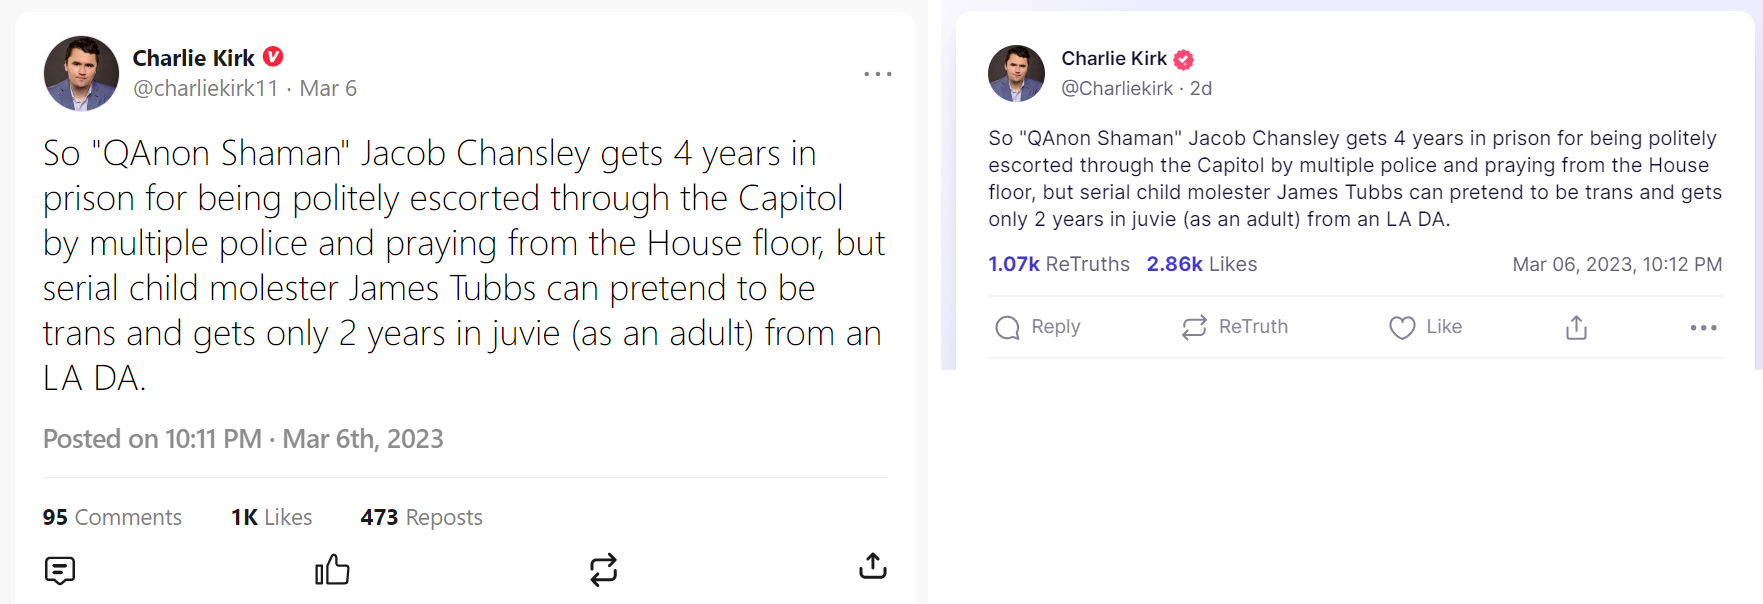Open the 1.07k ReTruths list

(1058, 264)
